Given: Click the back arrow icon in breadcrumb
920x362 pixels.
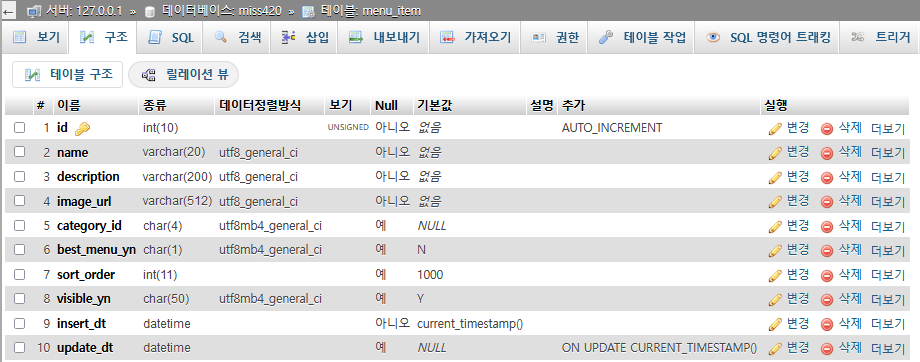Looking at the screenshot, I should pyautogui.click(x=9, y=11).
